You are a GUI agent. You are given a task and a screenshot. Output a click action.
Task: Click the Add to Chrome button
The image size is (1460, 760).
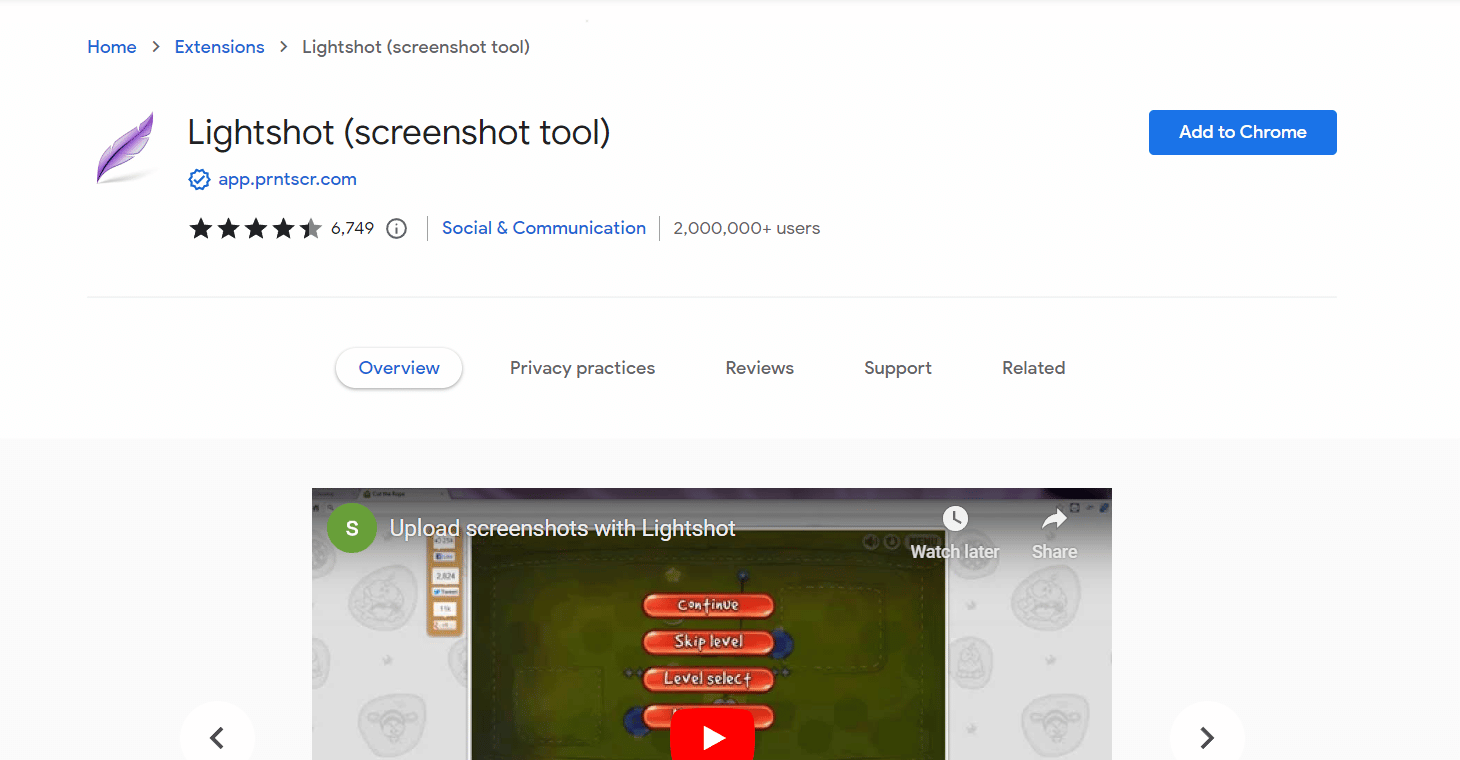[x=1243, y=132]
